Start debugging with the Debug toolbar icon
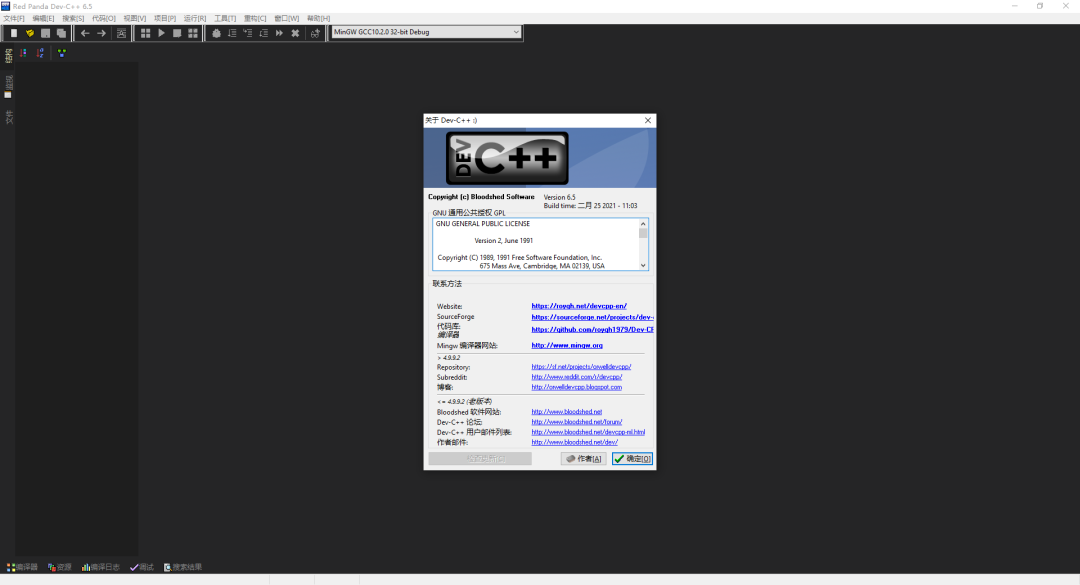This screenshot has height=585, width=1080. (x=216, y=32)
